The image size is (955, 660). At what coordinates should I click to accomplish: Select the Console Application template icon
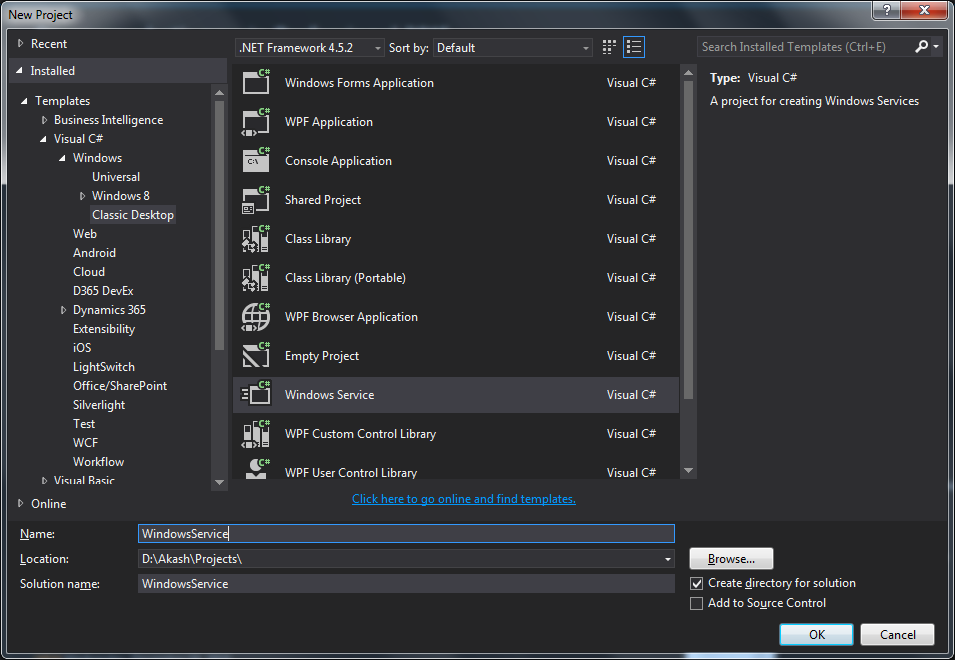pyautogui.click(x=256, y=160)
